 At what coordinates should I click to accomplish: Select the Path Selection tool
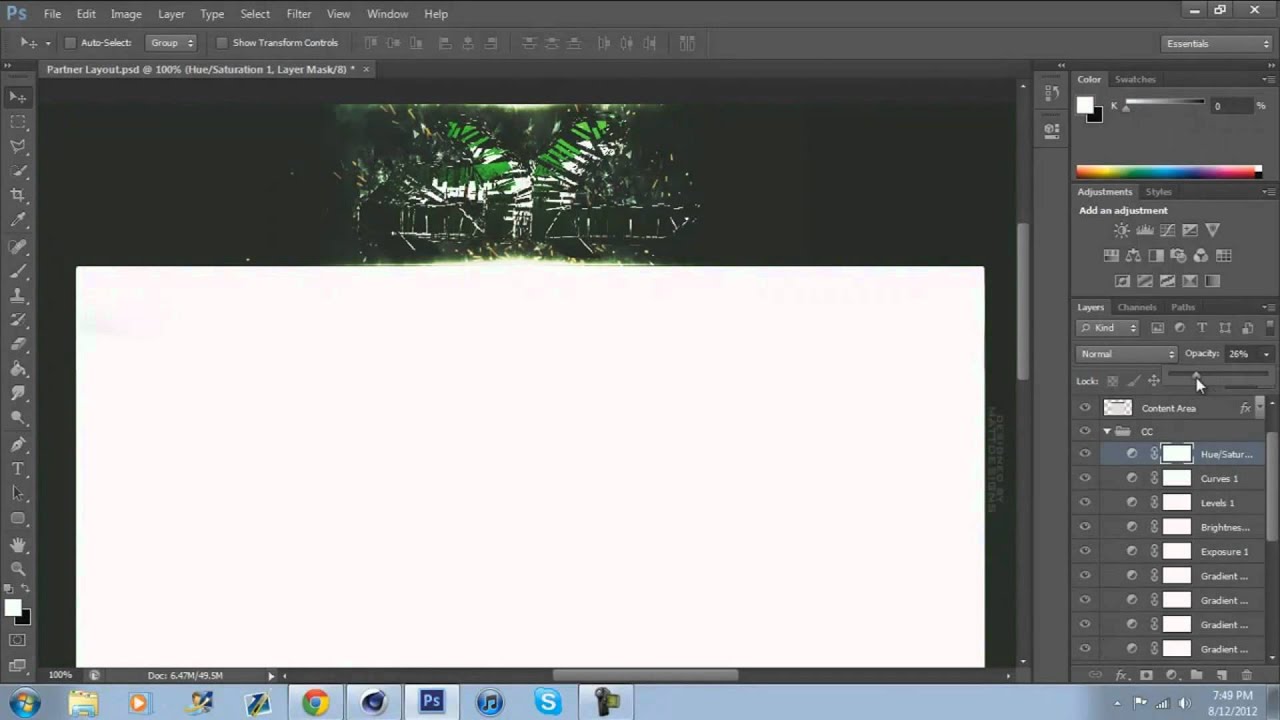[x=18, y=494]
